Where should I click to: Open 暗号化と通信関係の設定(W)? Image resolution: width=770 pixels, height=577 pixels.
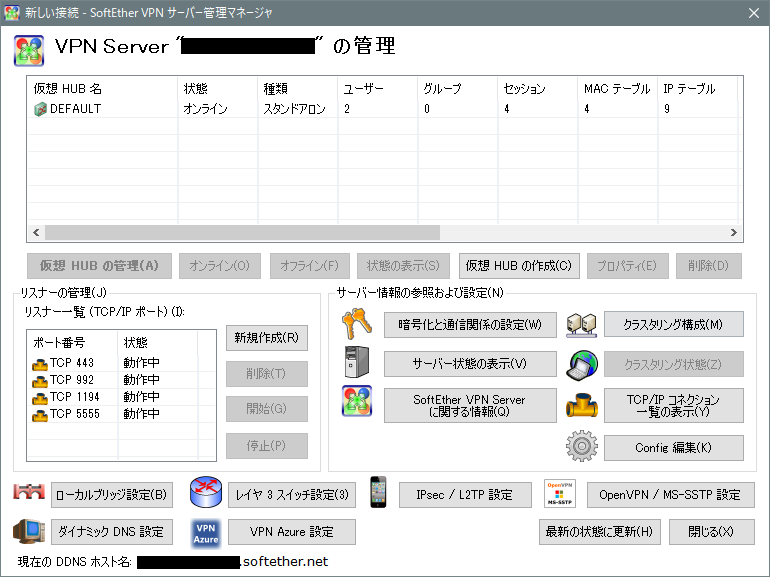click(470, 325)
